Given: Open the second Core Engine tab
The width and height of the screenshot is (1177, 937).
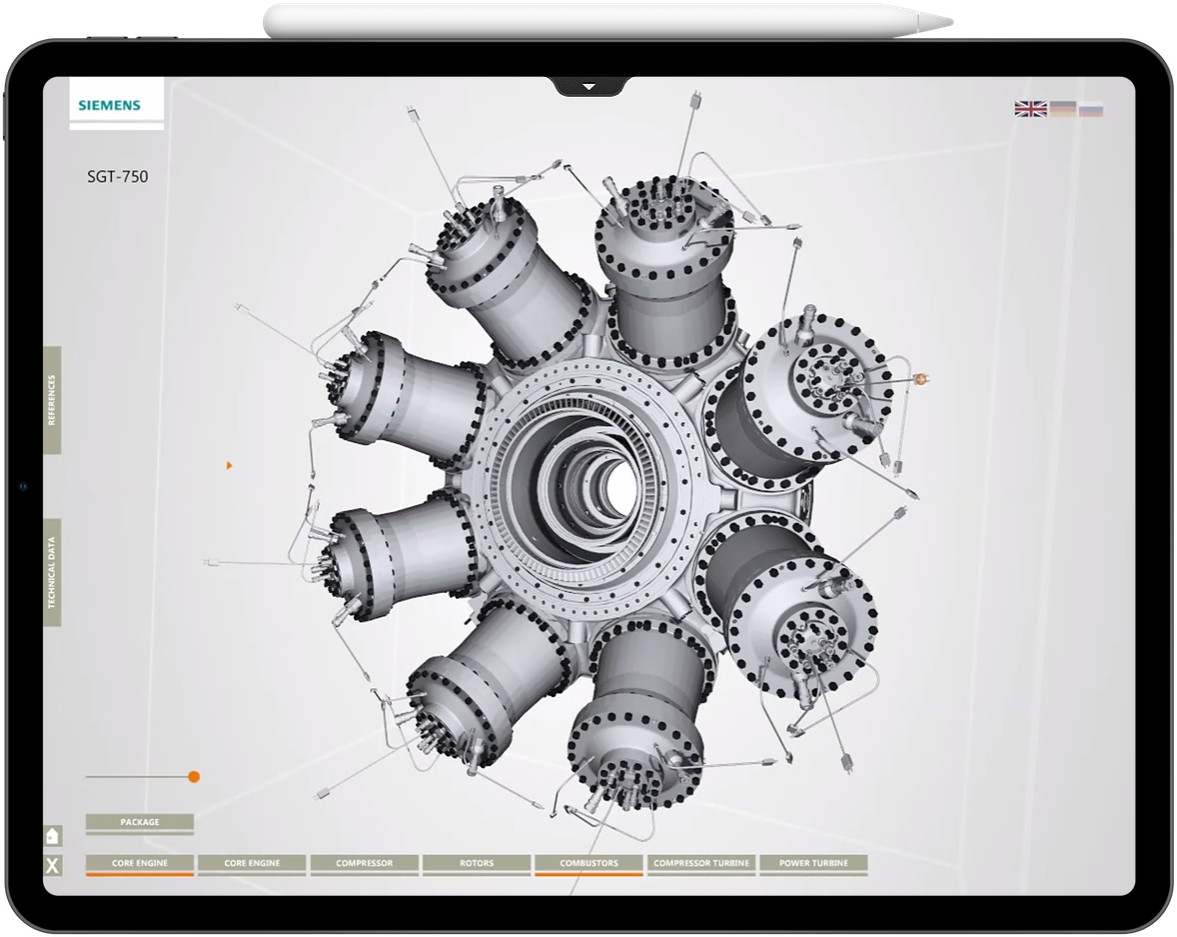Looking at the screenshot, I should pyautogui.click(x=253, y=862).
